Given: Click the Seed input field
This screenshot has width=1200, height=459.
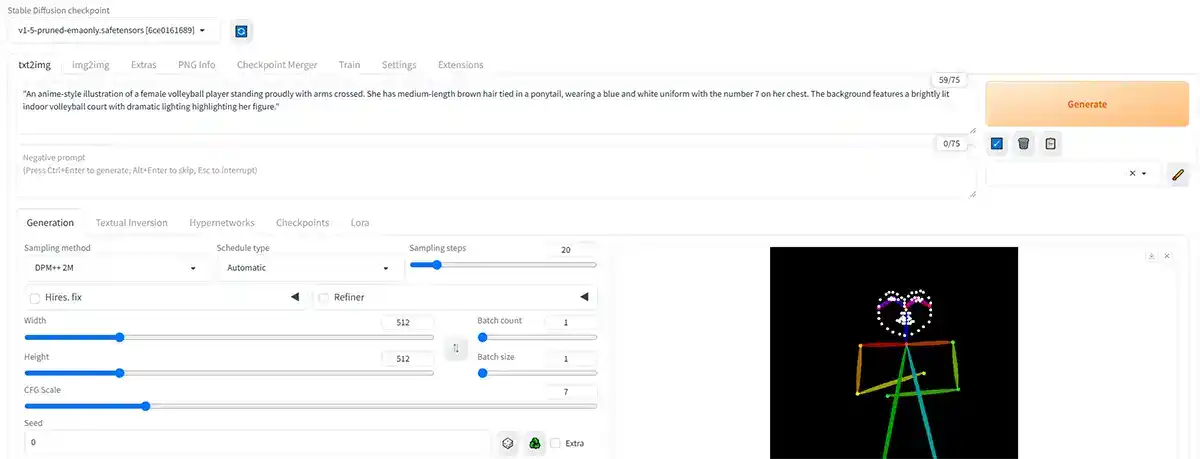Looking at the screenshot, I should click(257, 442).
